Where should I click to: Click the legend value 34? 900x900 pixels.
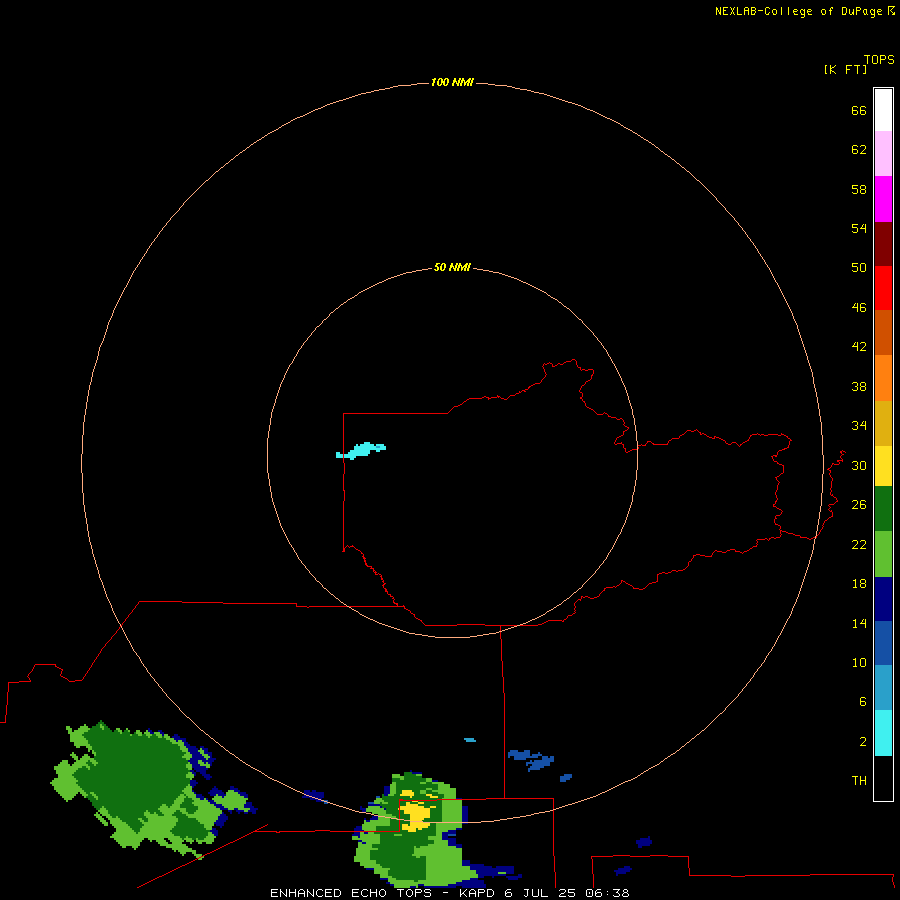tap(859, 425)
